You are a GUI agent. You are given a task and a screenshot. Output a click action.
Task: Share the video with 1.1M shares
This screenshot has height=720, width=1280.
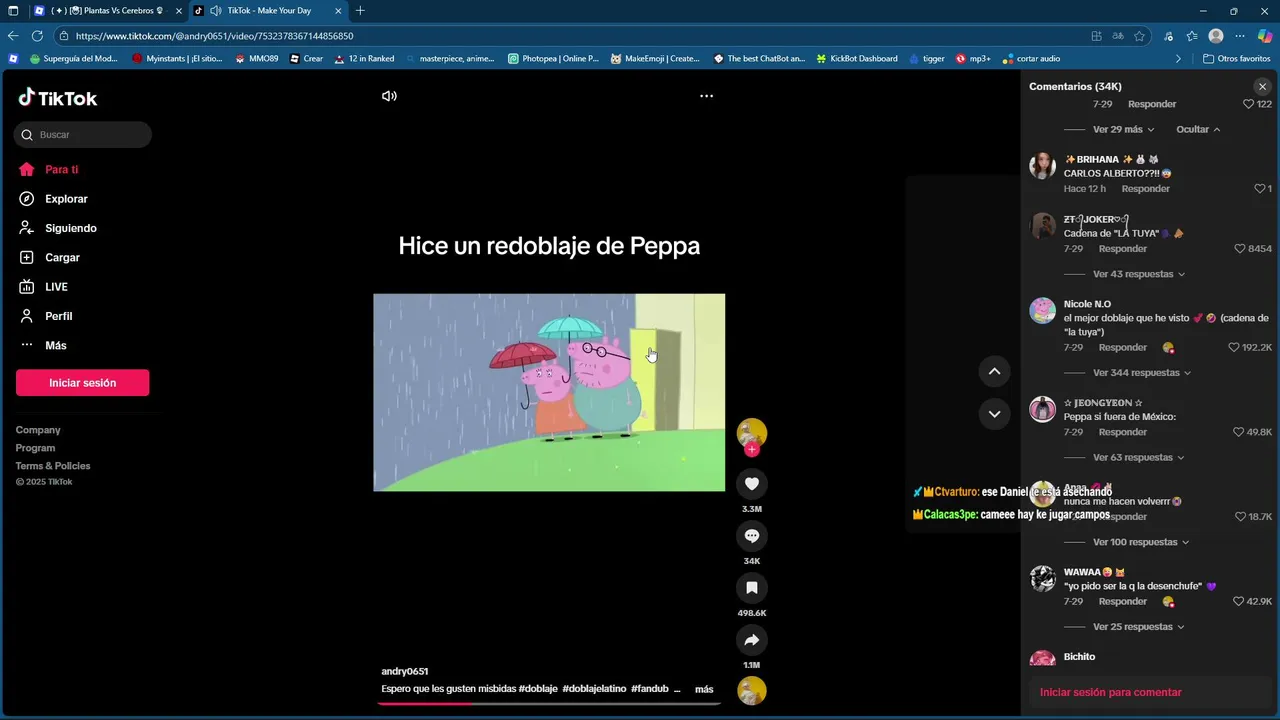pos(752,640)
